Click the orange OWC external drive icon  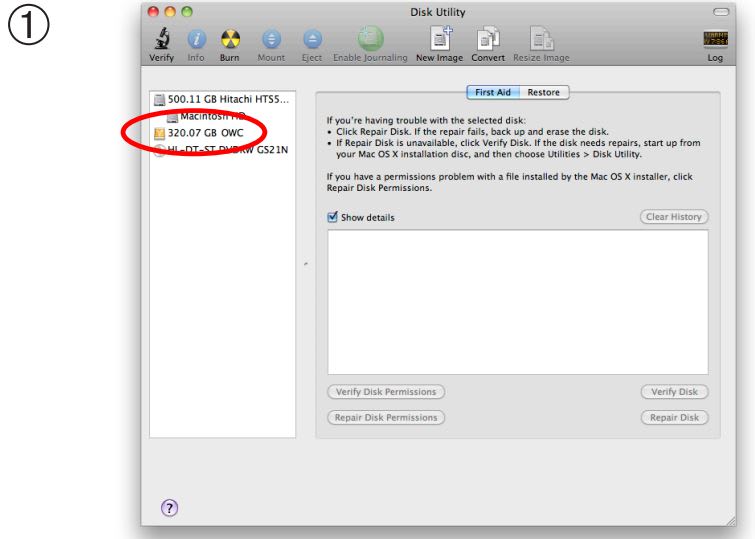[x=159, y=133]
